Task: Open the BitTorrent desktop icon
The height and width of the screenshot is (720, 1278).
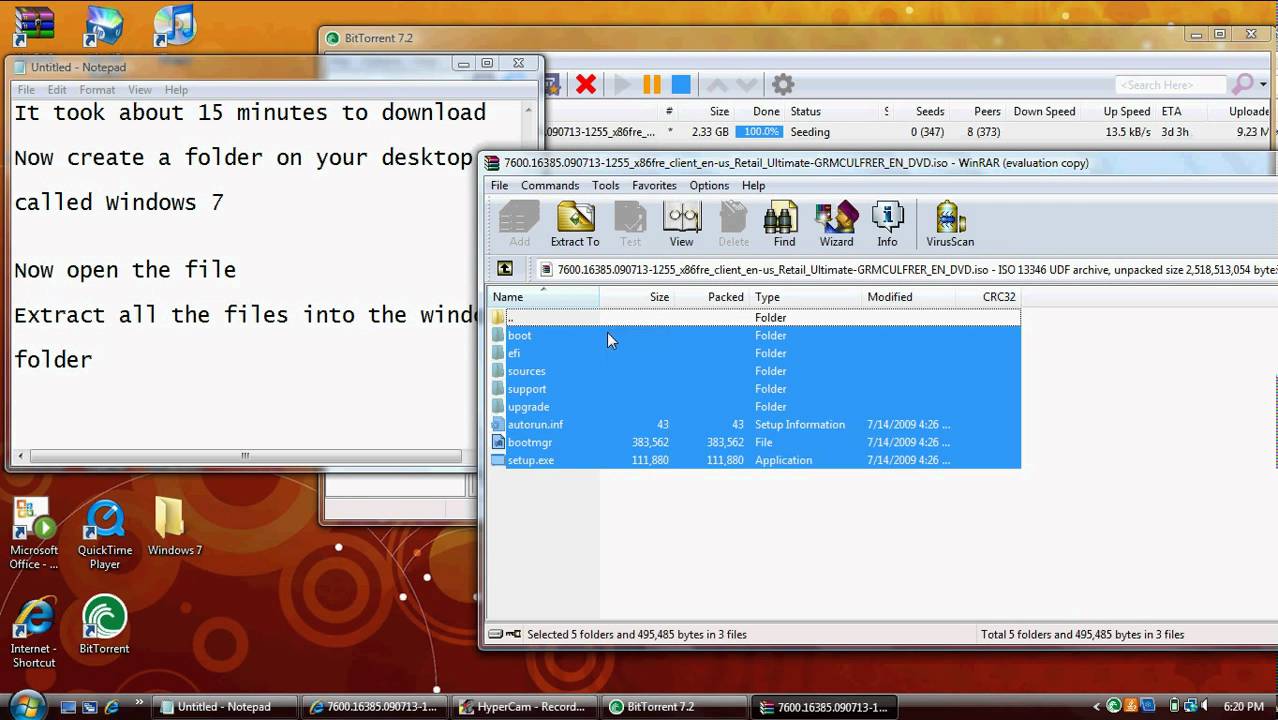Action: [104, 625]
